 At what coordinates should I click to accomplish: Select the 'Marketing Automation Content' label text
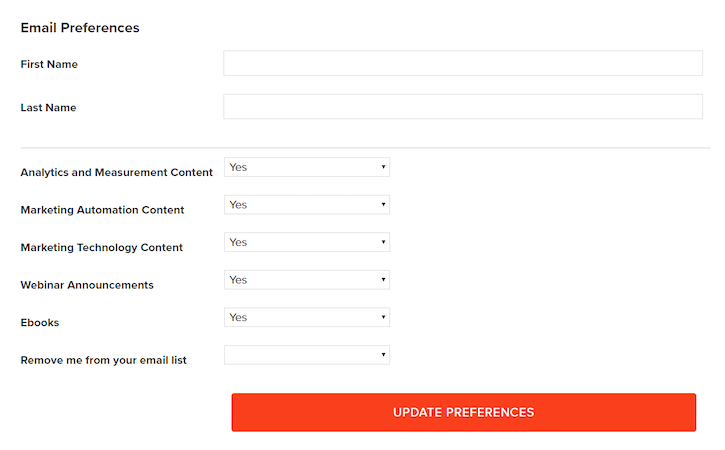(x=102, y=210)
